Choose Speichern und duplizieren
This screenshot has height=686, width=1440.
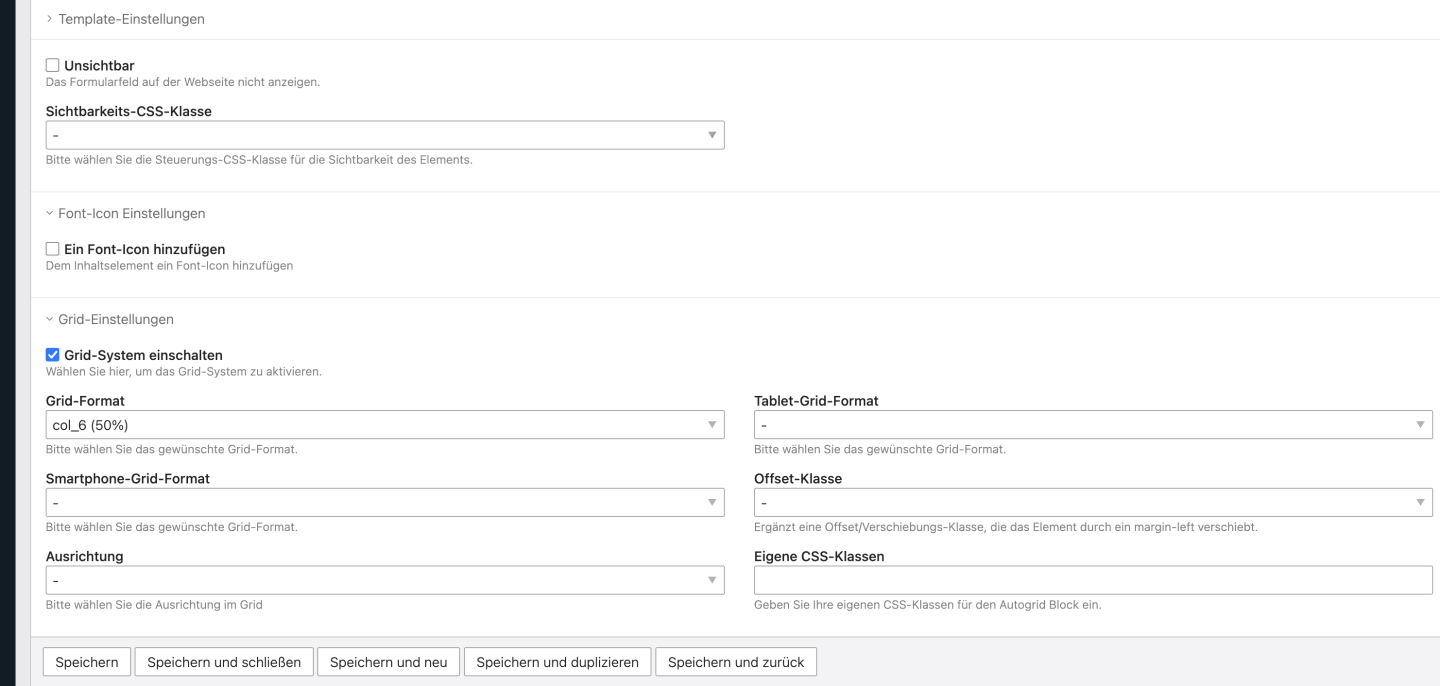click(x=557, y=662)
